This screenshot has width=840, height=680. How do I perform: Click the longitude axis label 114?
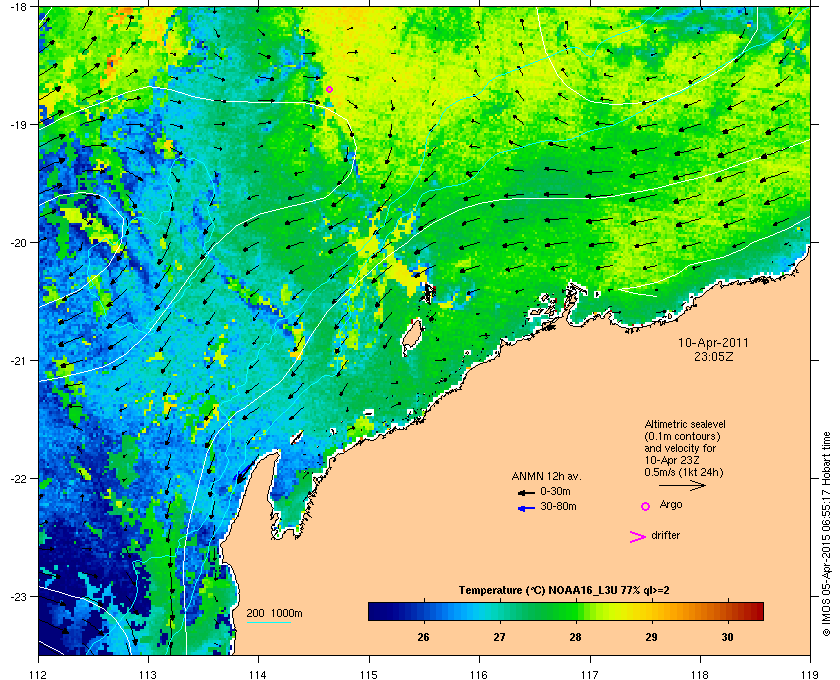pyautogui.click(x=258, y=674)
